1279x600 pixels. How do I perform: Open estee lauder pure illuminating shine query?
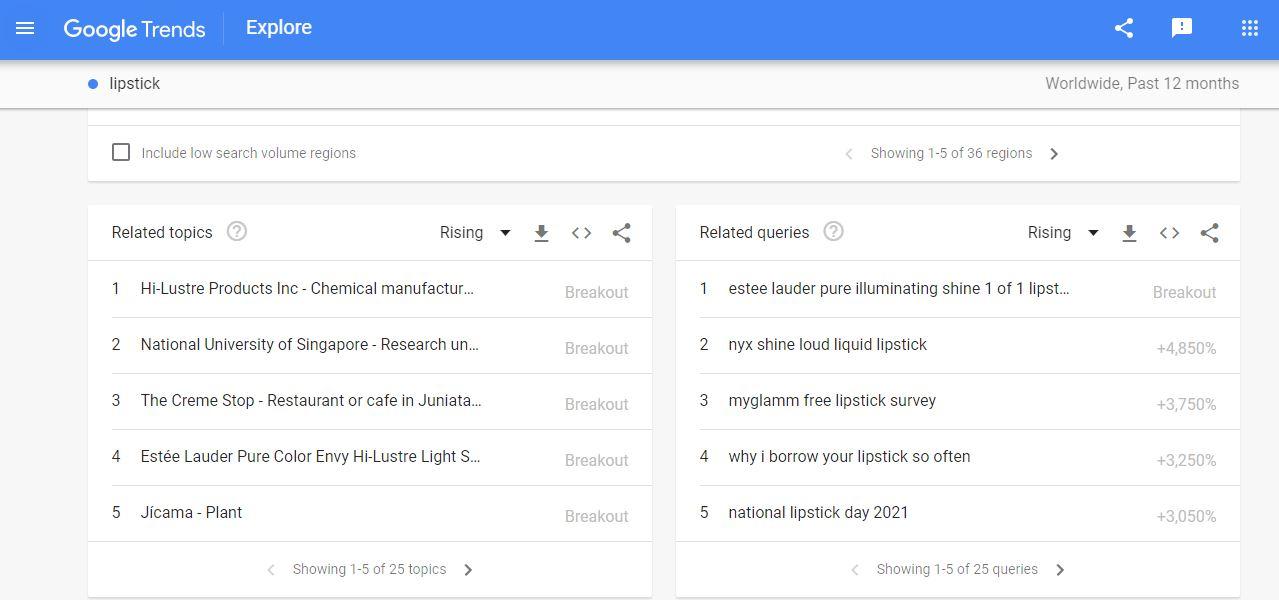coord(899,289)
